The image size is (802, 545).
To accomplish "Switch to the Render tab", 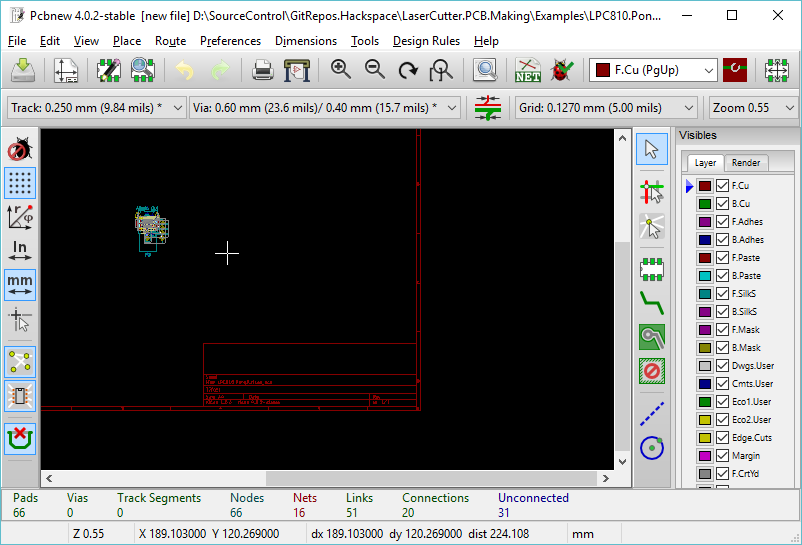I will pos(746,163).
